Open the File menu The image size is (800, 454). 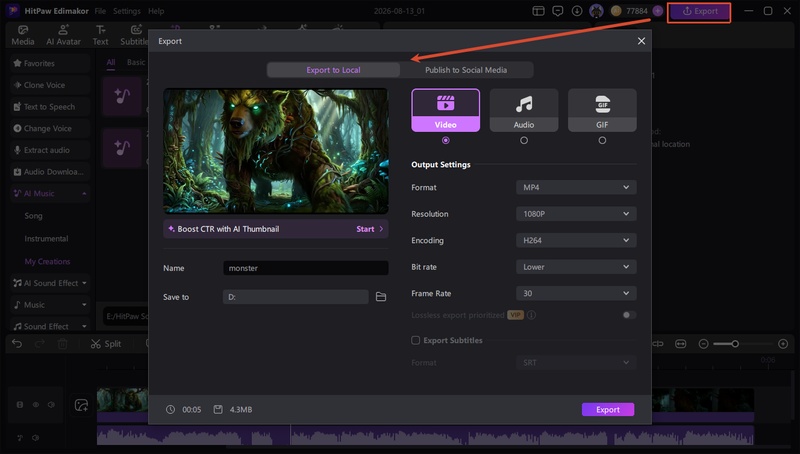100,11
